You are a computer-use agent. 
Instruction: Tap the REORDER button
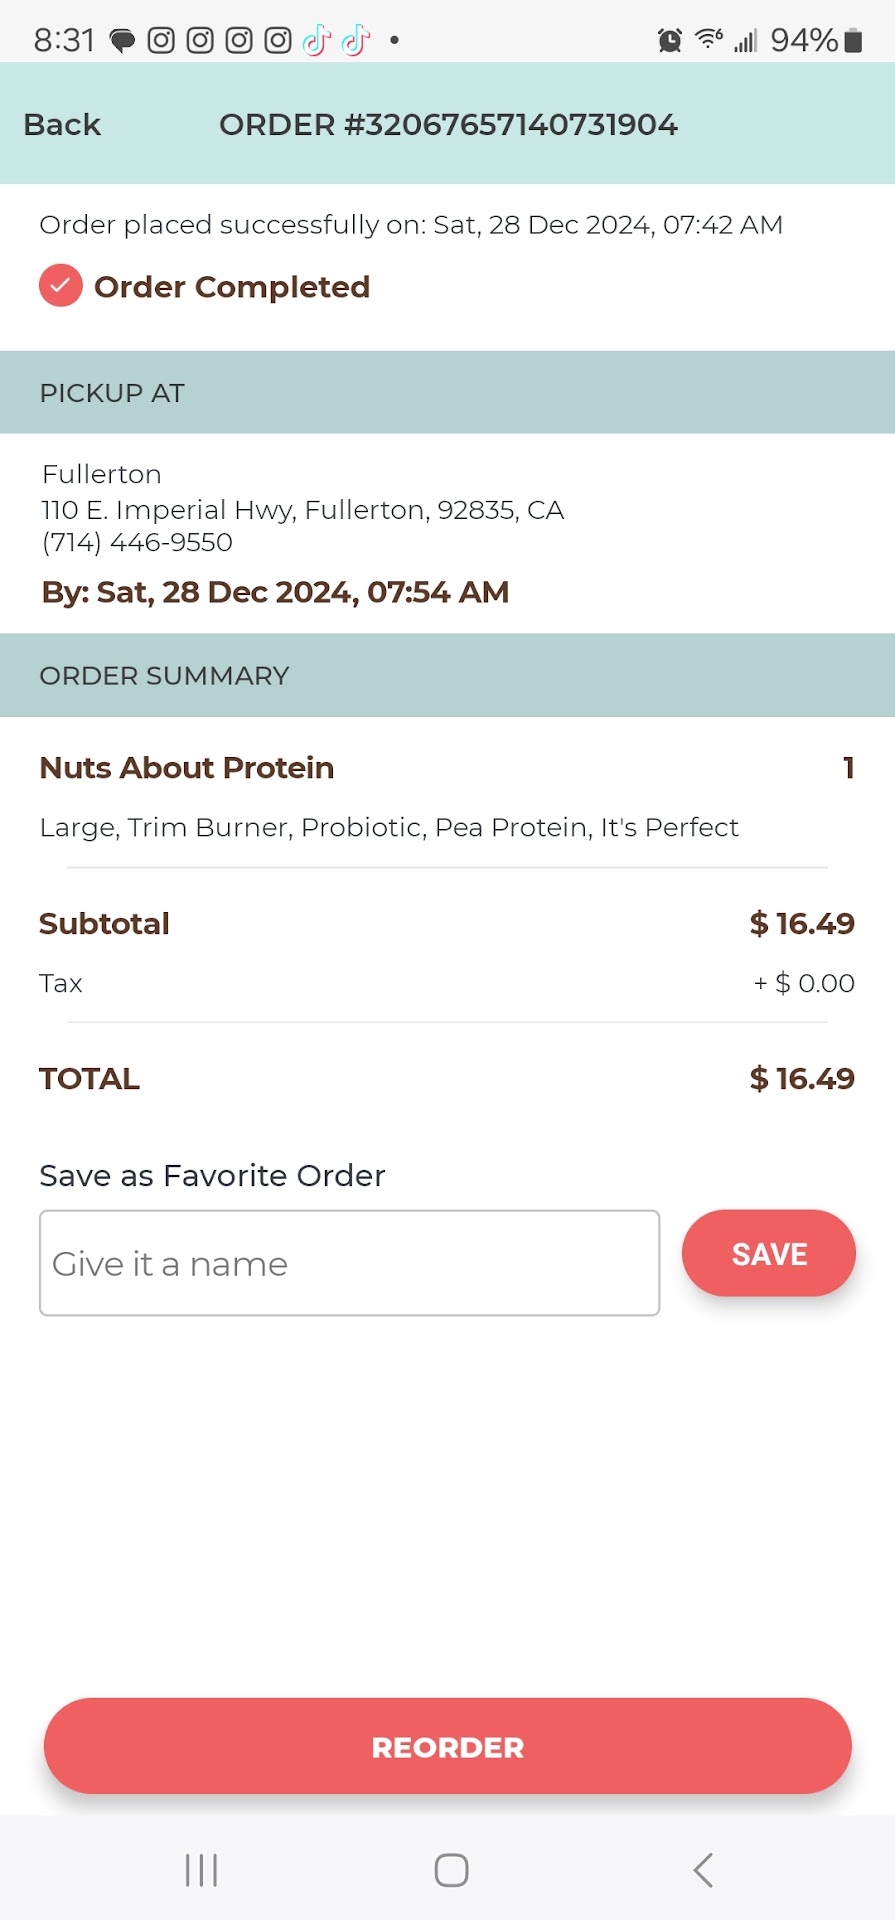coord(447,1746)
